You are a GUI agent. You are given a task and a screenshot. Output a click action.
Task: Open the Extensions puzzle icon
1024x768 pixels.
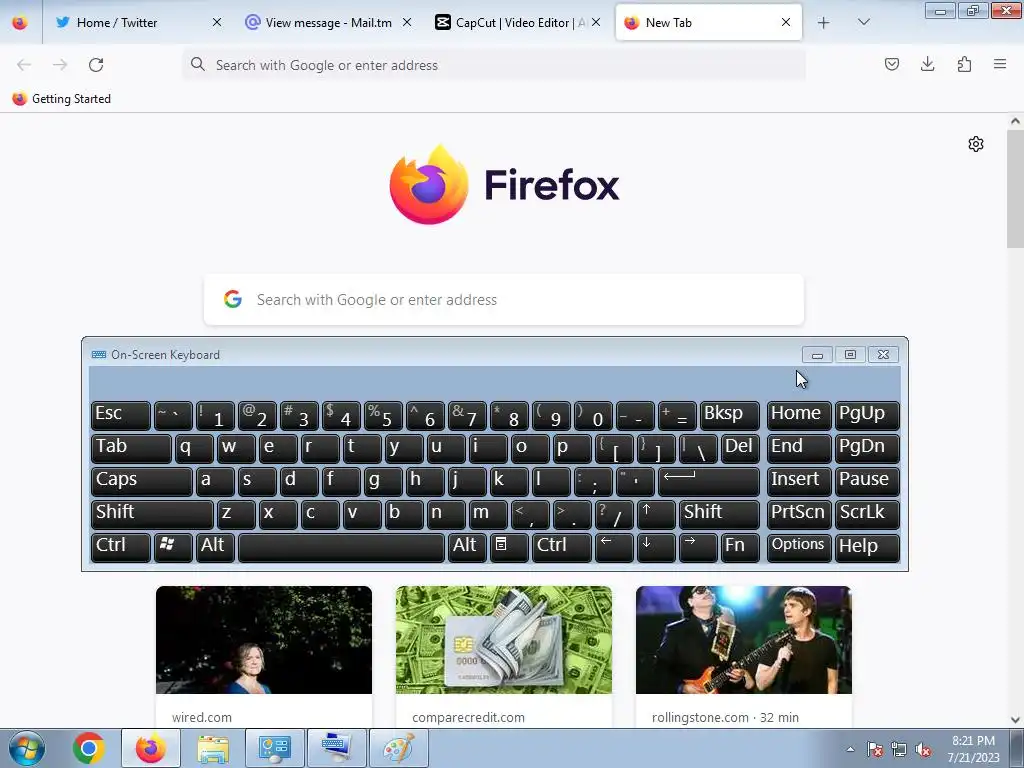(x=964, y=64)
